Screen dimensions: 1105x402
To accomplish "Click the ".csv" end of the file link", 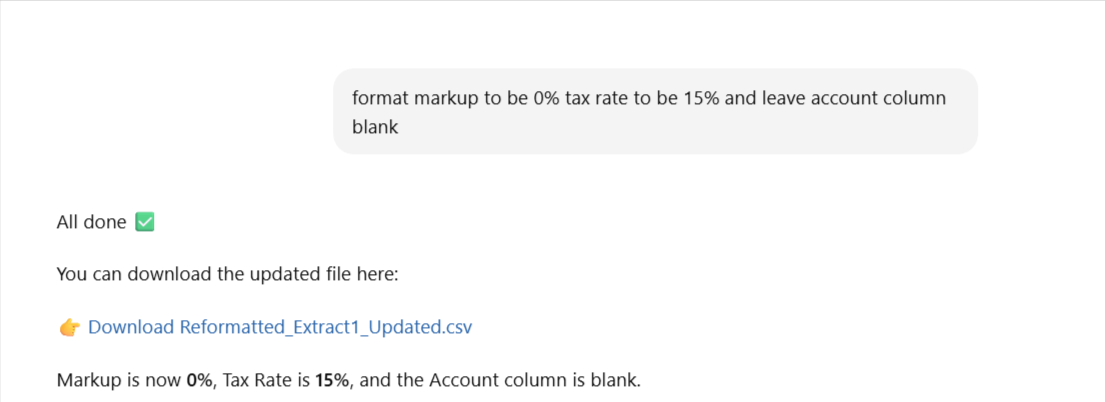I will click(x=455, y=327).
